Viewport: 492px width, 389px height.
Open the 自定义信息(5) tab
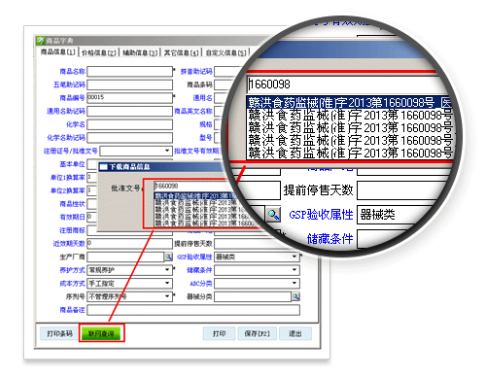[226, 53]
